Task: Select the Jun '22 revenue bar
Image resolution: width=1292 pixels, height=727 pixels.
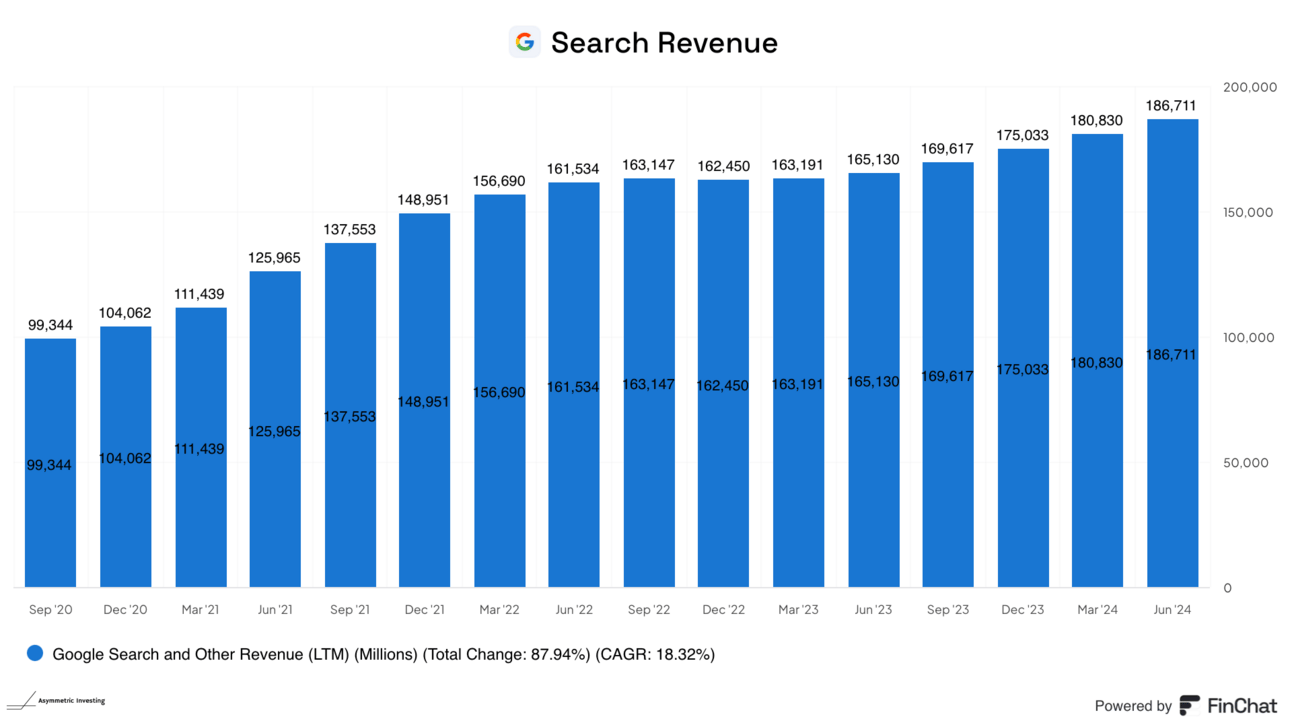Action: coord(574,385)
